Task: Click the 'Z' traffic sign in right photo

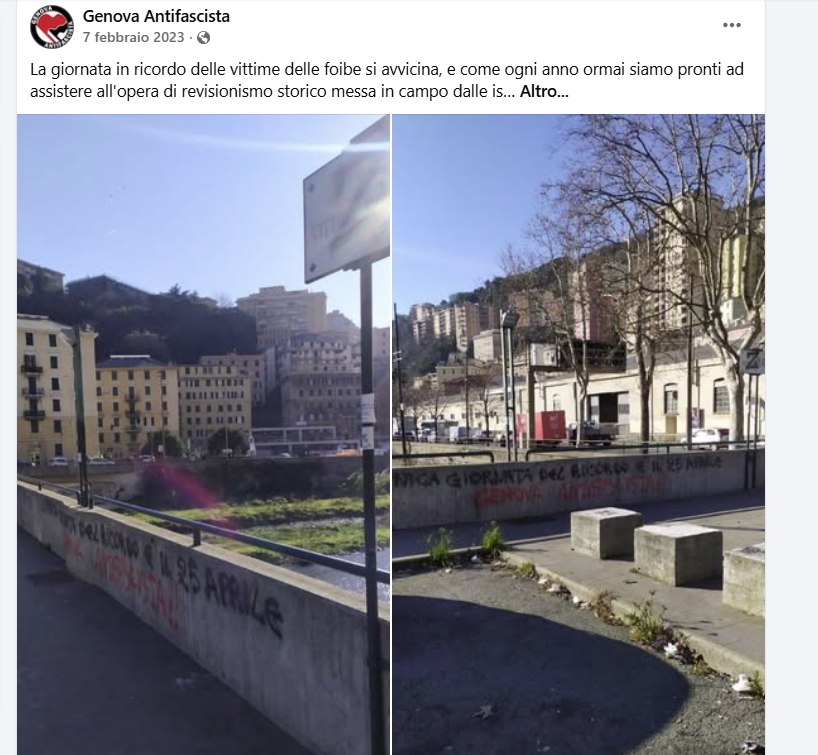Action: click(753, 362)
